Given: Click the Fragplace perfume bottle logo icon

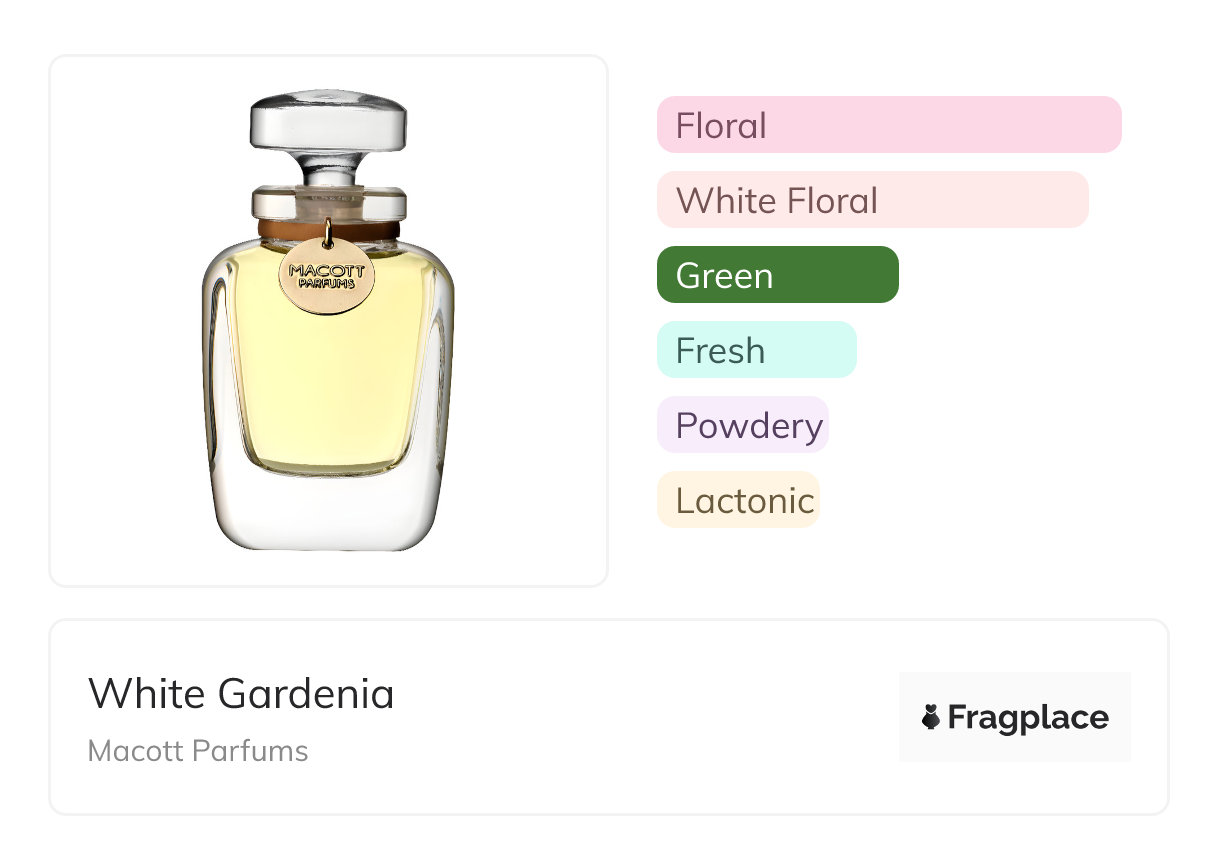Looking at the screenshot, I should 931,717.
